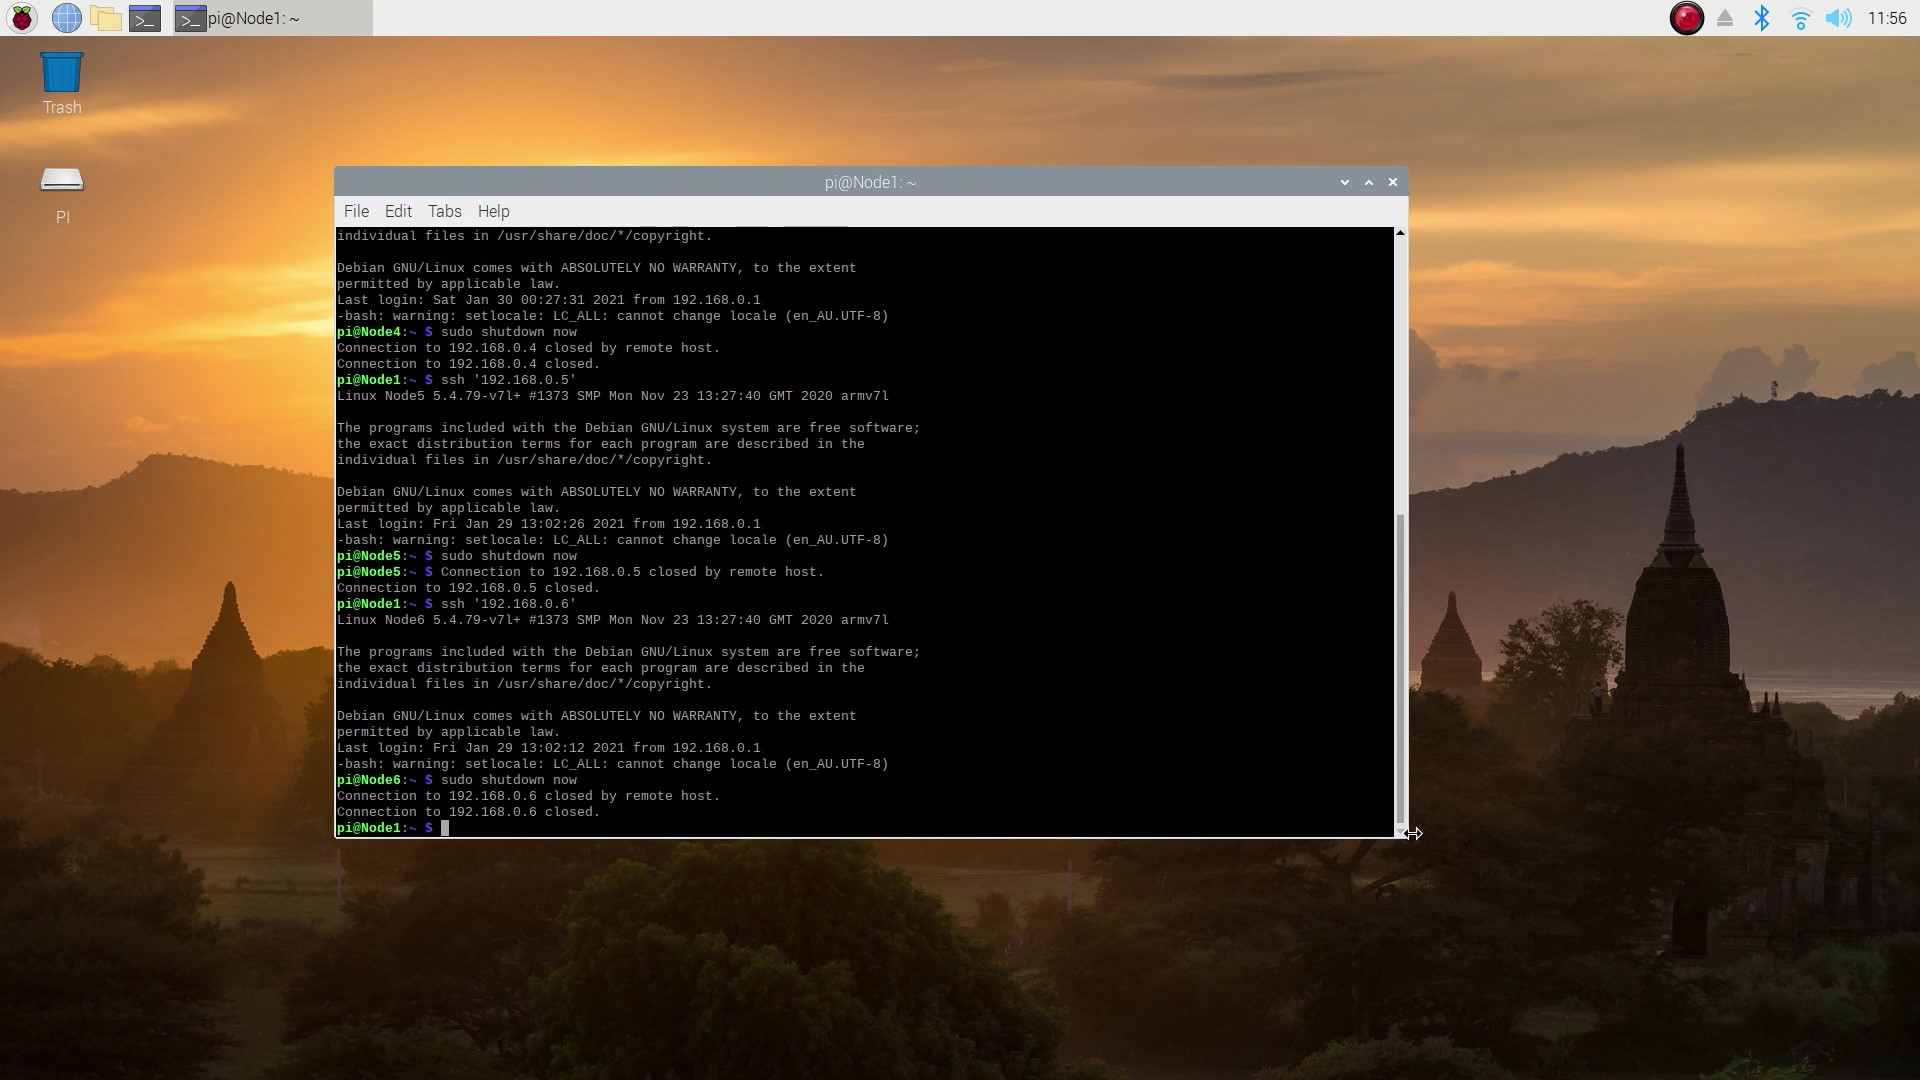The width and height of the screenshot is (1920, 1080).
Task: Minimize the terminal with down chevron
Action: coord(1345,182)
